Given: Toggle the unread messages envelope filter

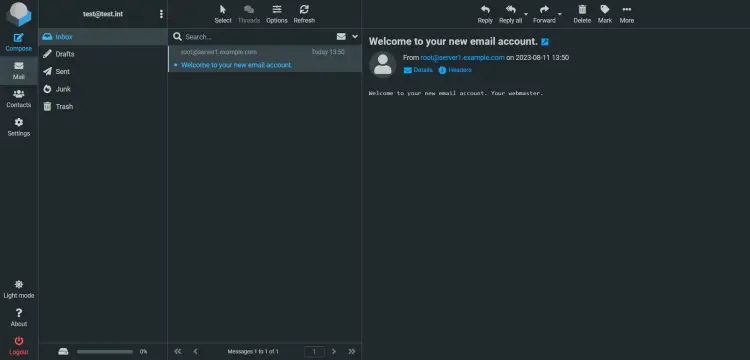Looking at the screenshot, I should (x=341, y=36).
